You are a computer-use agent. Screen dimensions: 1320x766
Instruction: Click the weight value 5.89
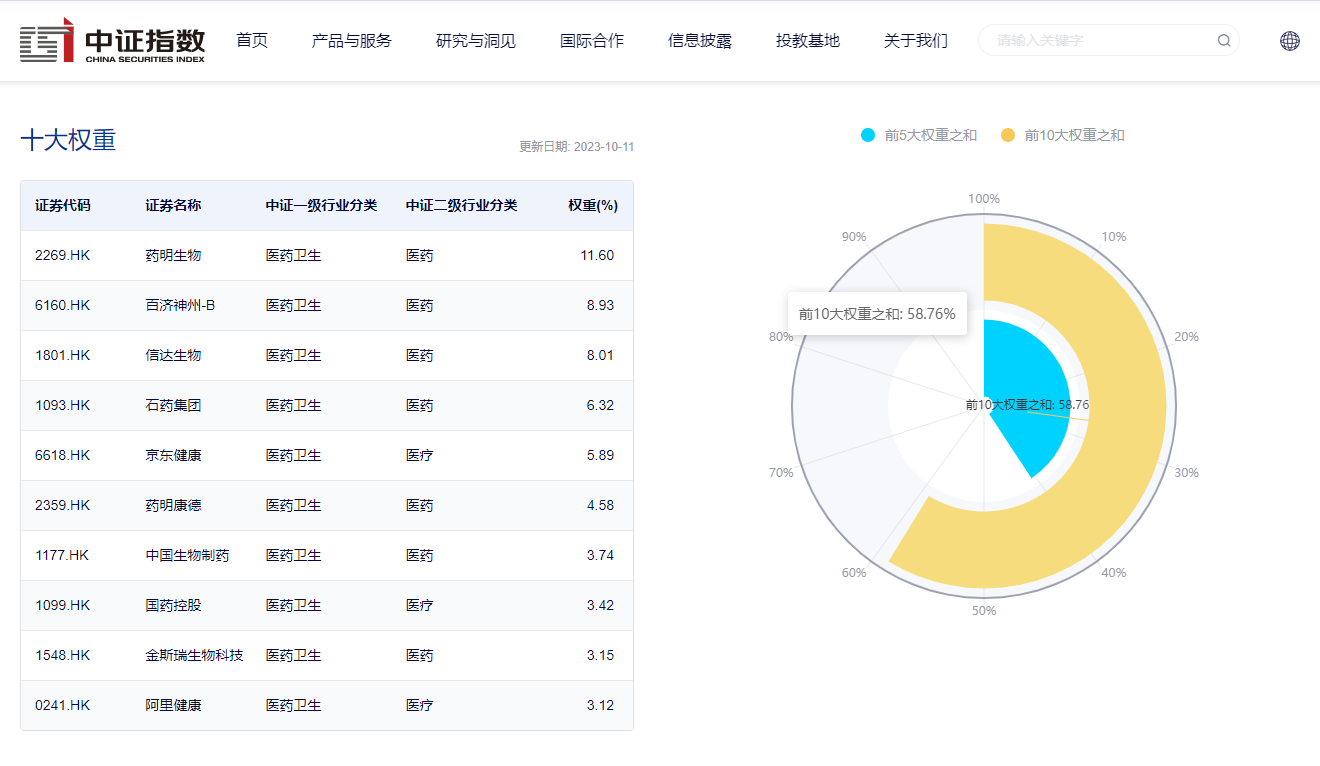tap(600, 455)
